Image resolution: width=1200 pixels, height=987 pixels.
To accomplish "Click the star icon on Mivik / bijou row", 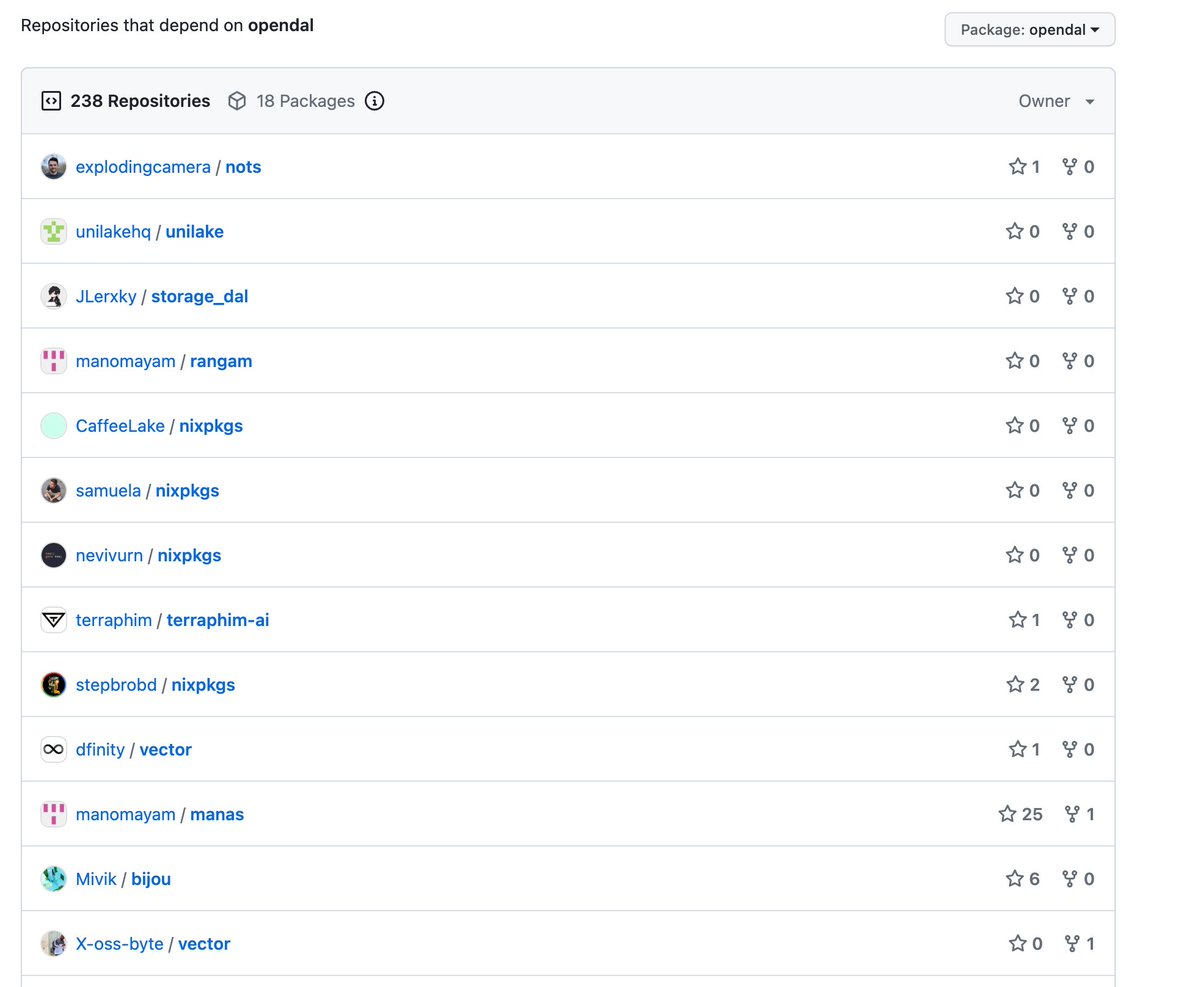I will click(1015, 878).
